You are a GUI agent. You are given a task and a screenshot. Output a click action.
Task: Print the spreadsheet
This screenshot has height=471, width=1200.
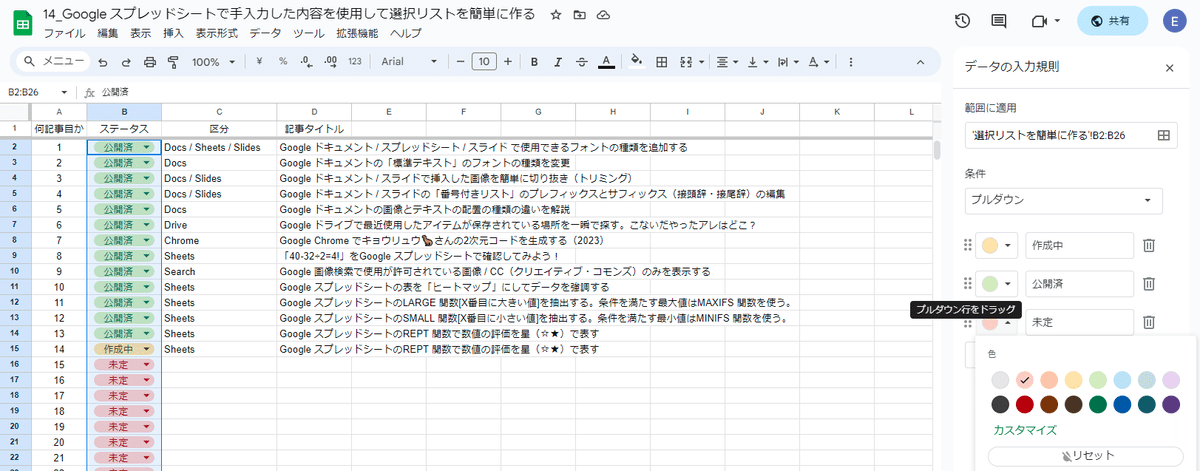click(x=150, y=62)
